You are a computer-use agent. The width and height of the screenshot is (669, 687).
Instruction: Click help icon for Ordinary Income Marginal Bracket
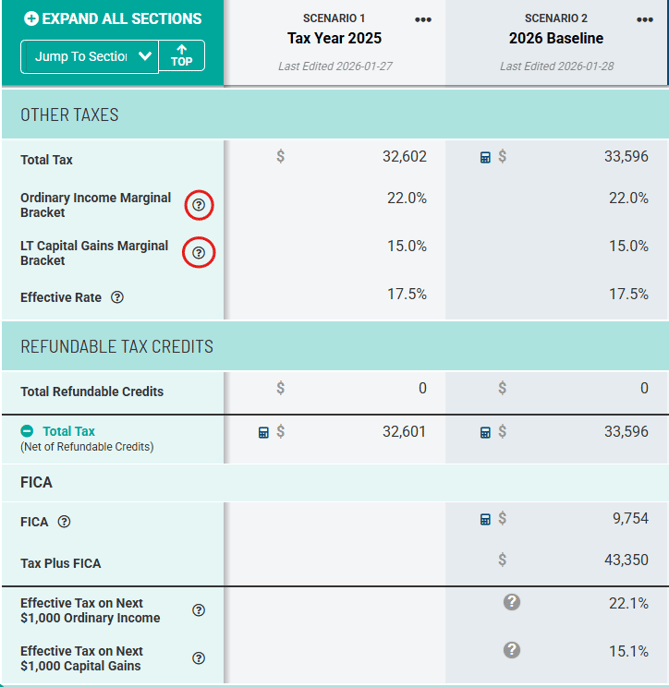[198, 205]
